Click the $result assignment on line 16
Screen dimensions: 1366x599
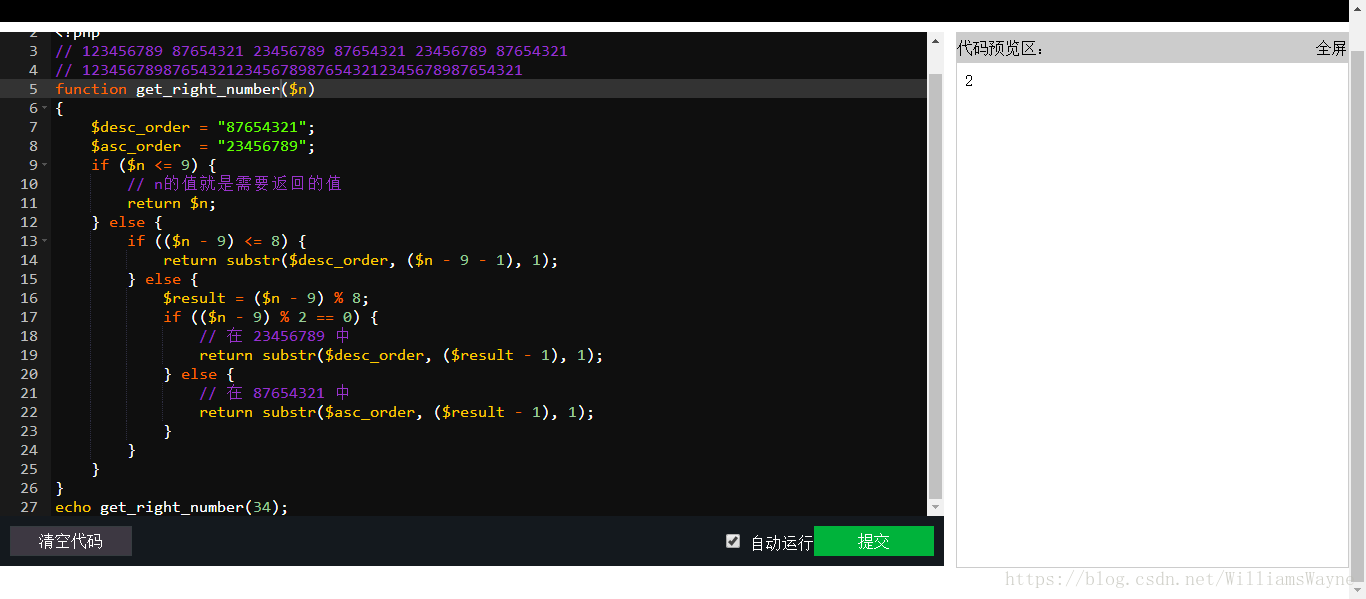click(267, 298)
